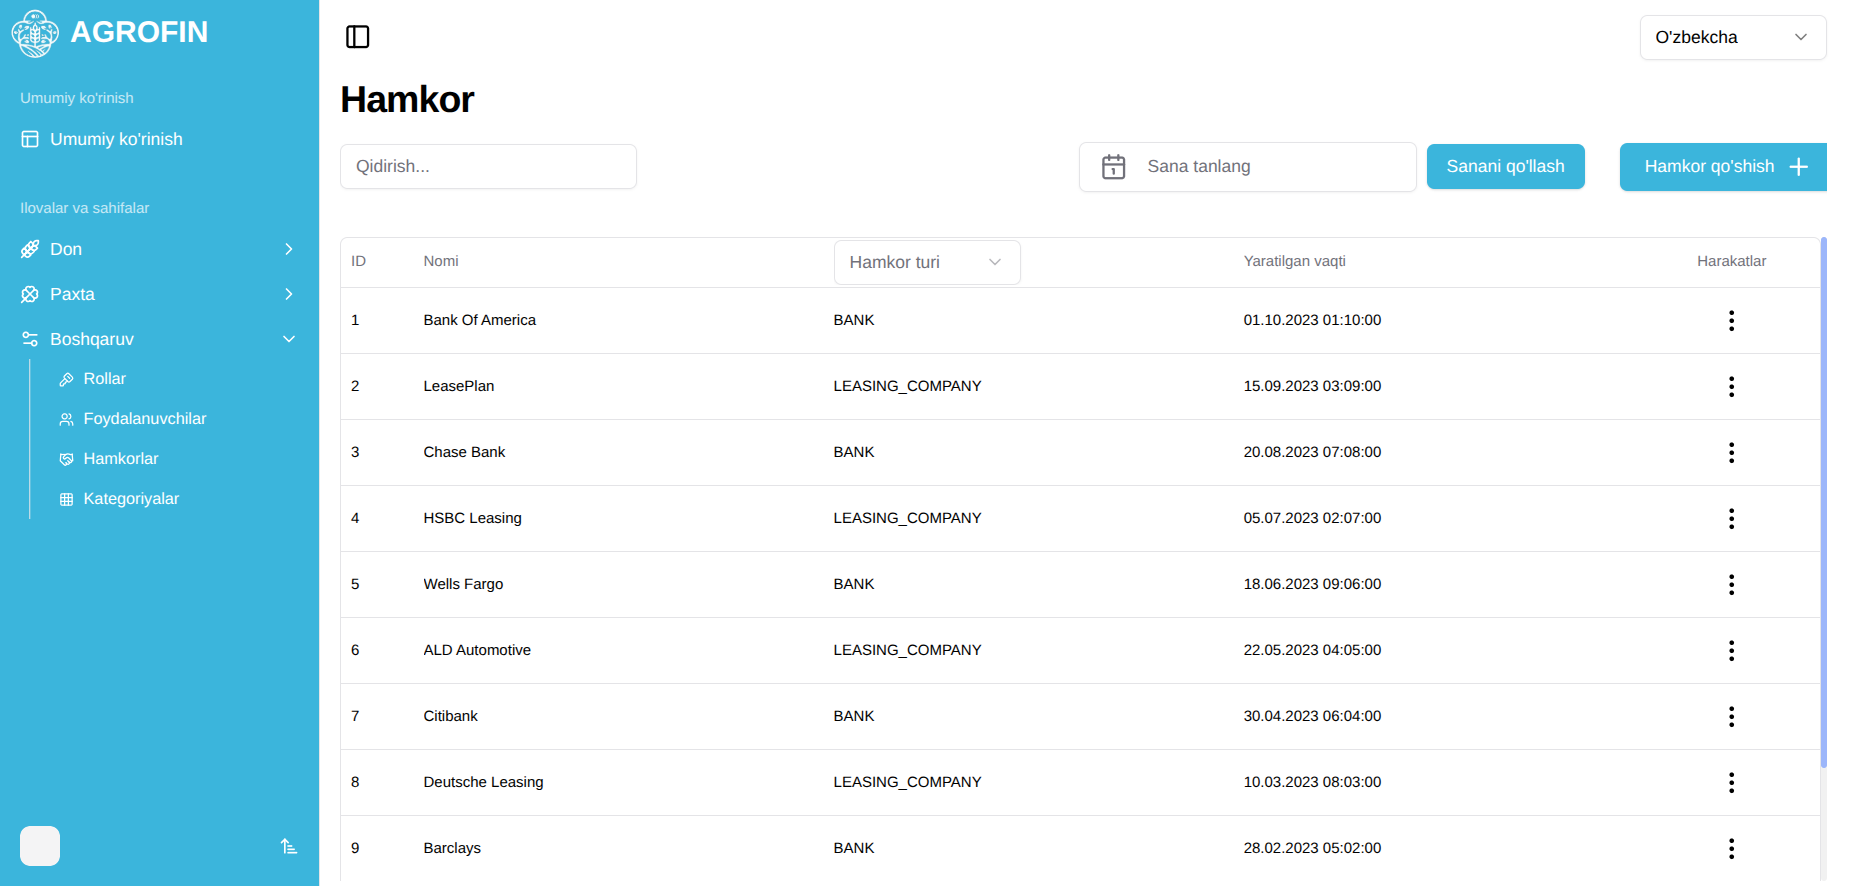The width and height of the screenshot is (1854, 886).
Task: Click date 01.10.2023 01:10:00
Action: click(1312, 320)
